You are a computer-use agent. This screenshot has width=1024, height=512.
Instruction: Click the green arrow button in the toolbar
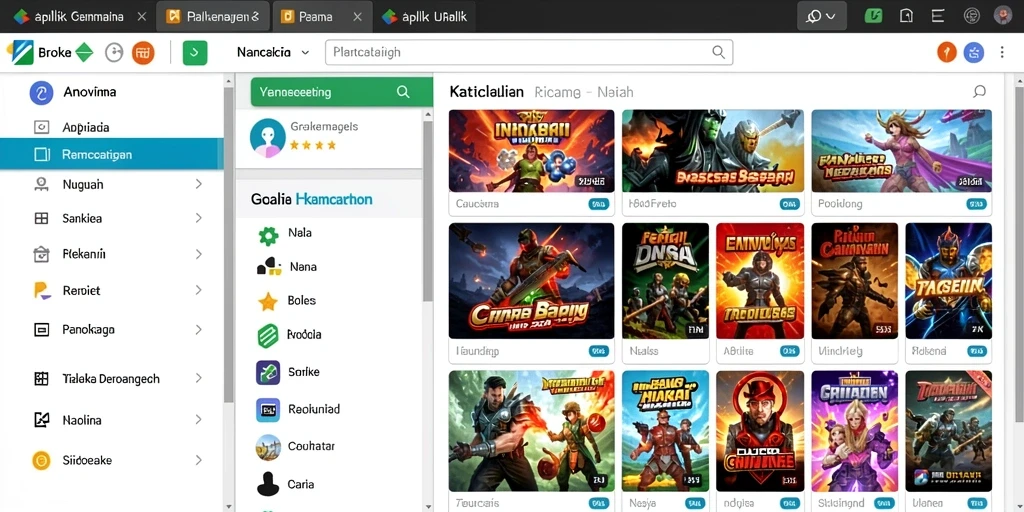click(x=195, y=52)
